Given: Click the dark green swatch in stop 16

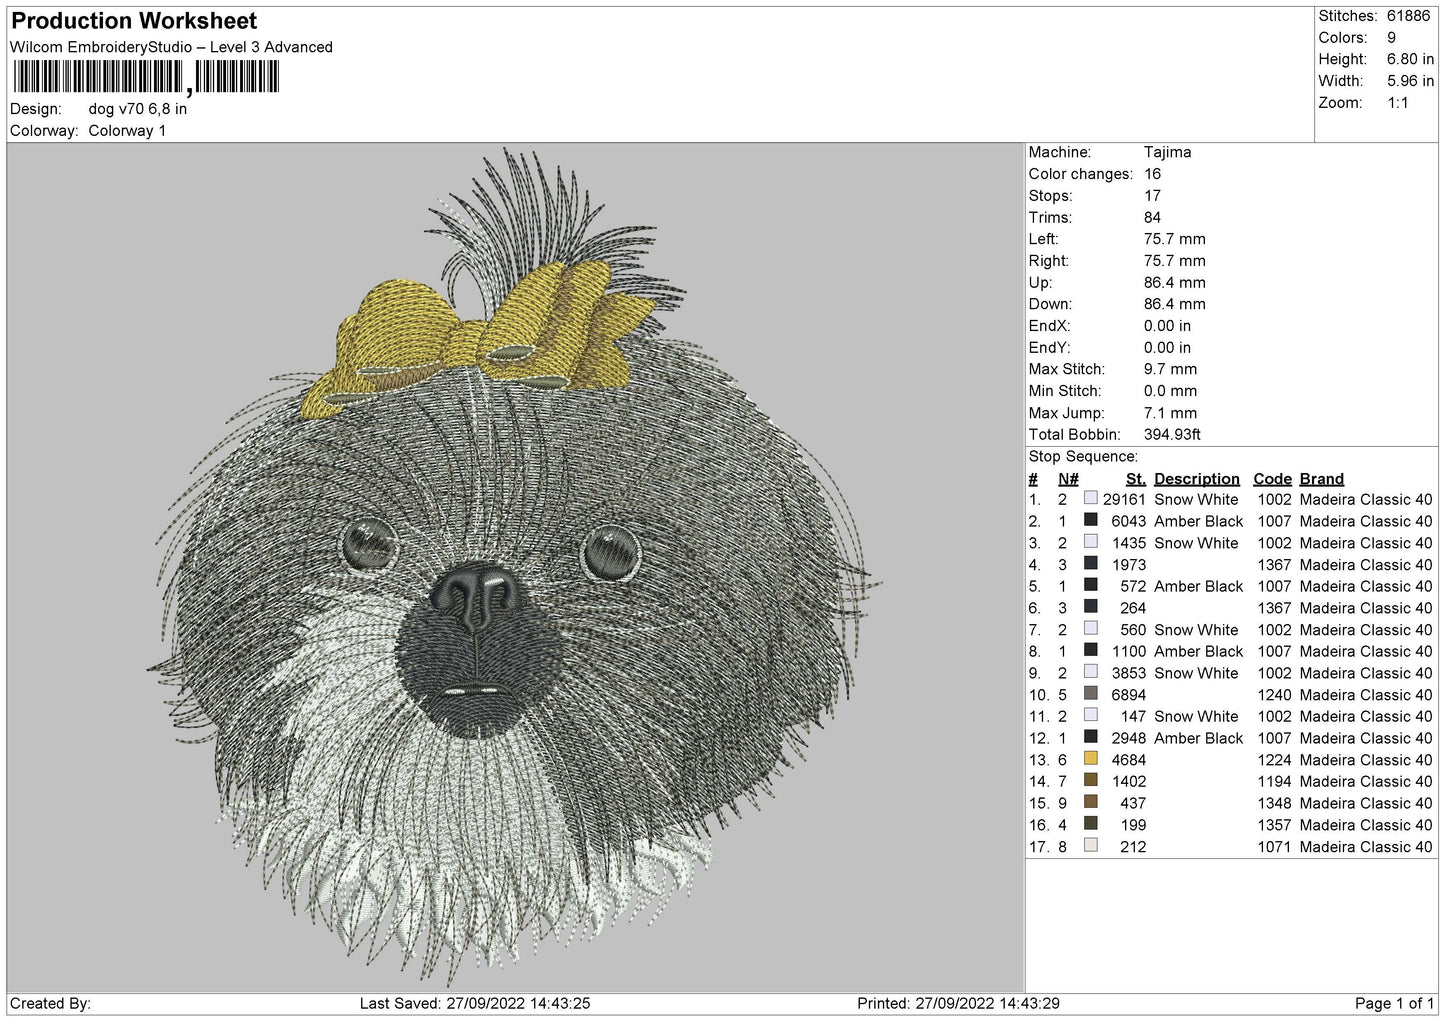Looking at the screenshot, I should coord(1091,824).
